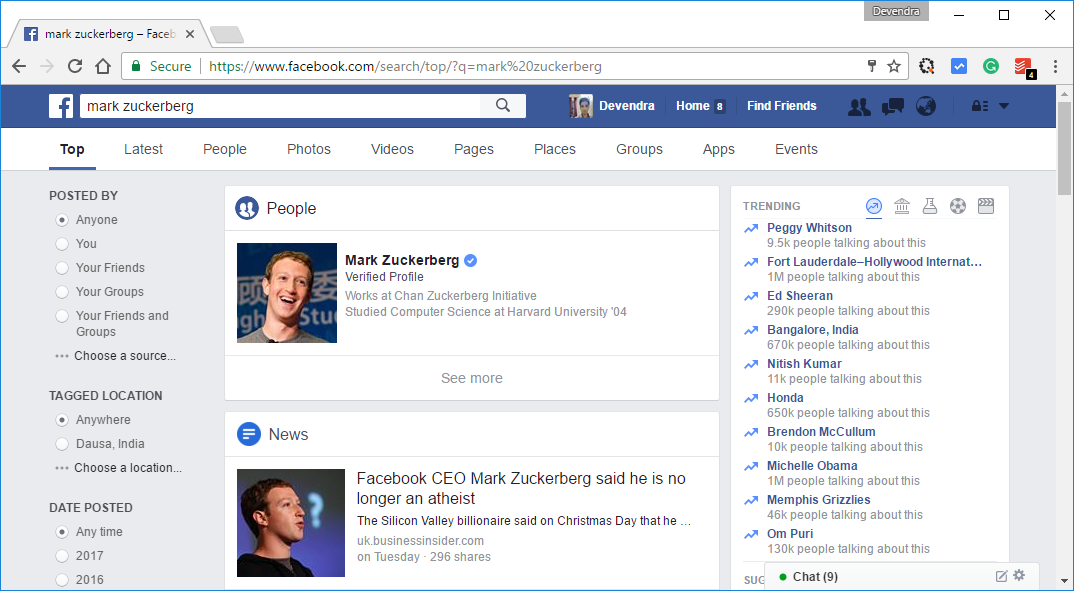Click Mark Zuckerberg profile photo
This screenshot has height=591, width=1074.
pyautogui.click(x=287, y=292)
